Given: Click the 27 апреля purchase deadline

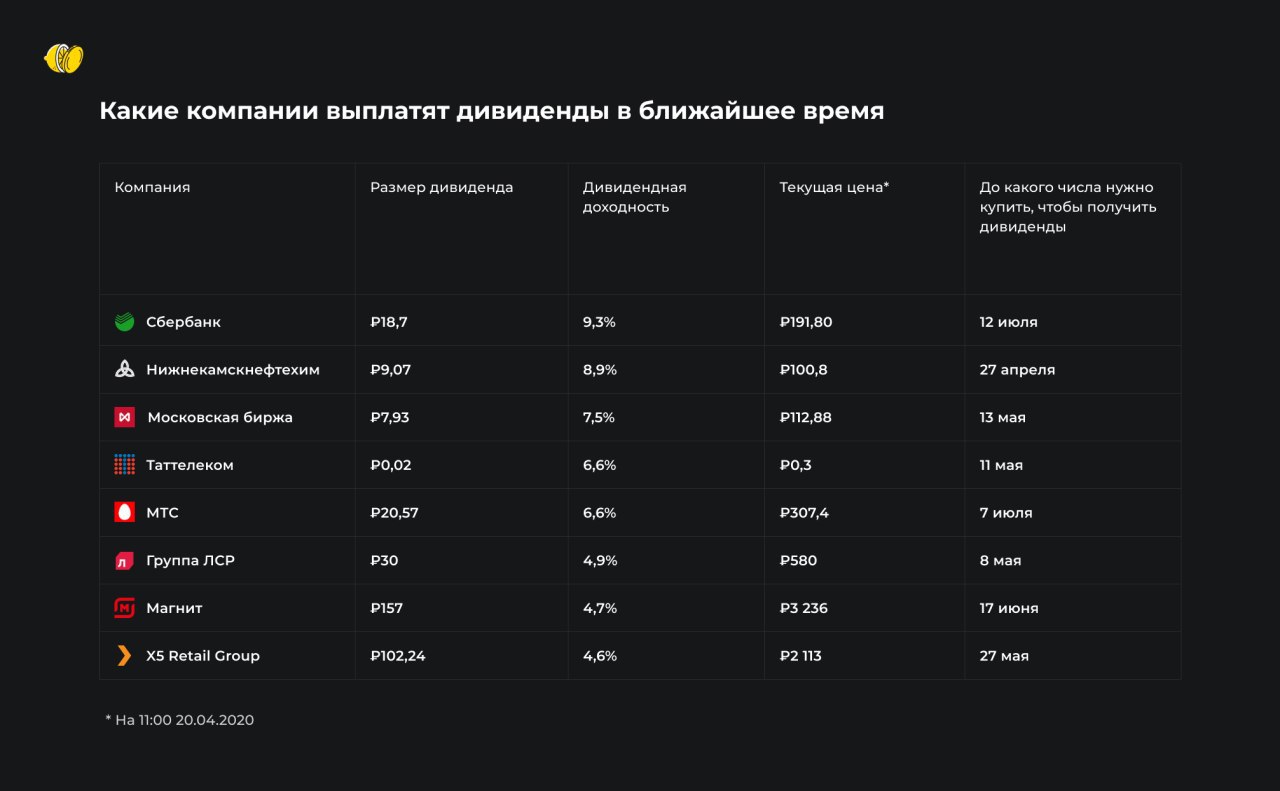Looking at the screenshot, I should point(1017,370).
